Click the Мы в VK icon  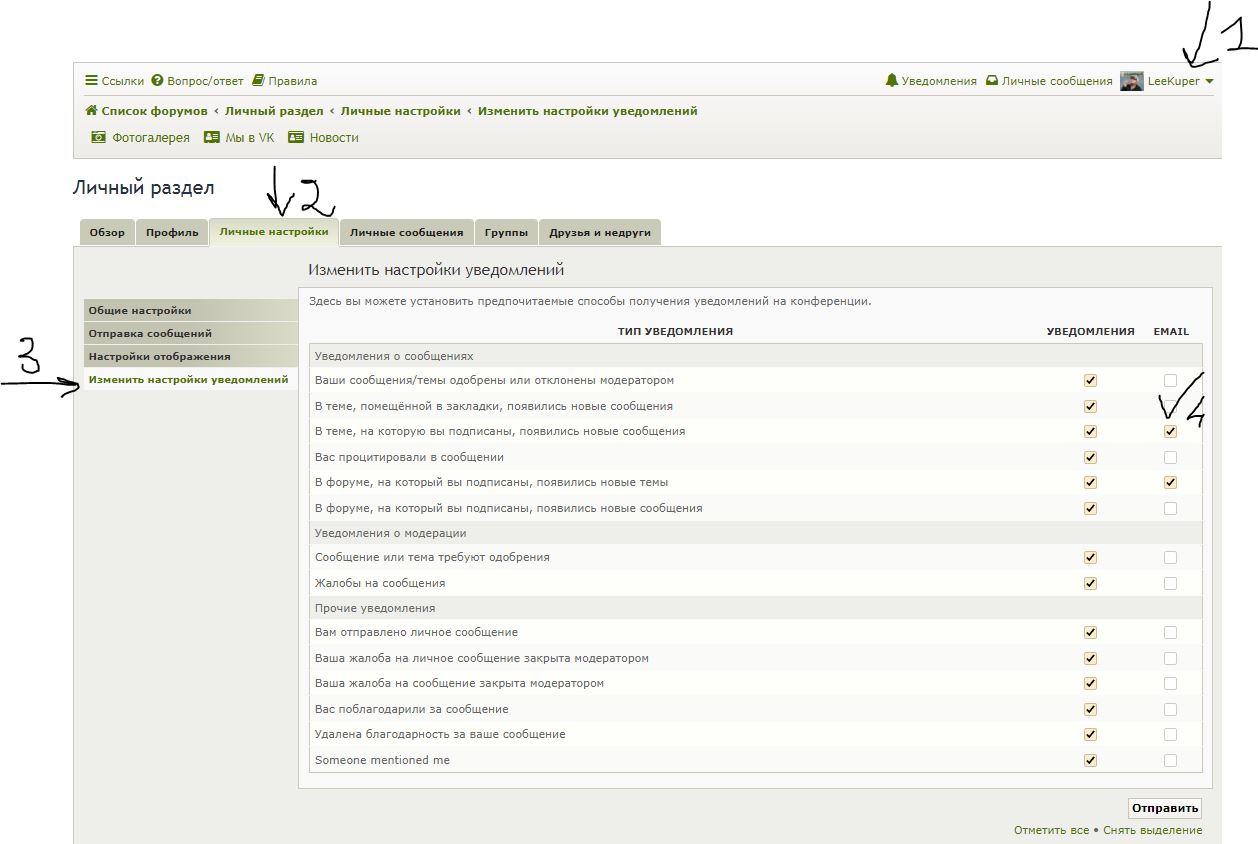[x=211, y=138]
